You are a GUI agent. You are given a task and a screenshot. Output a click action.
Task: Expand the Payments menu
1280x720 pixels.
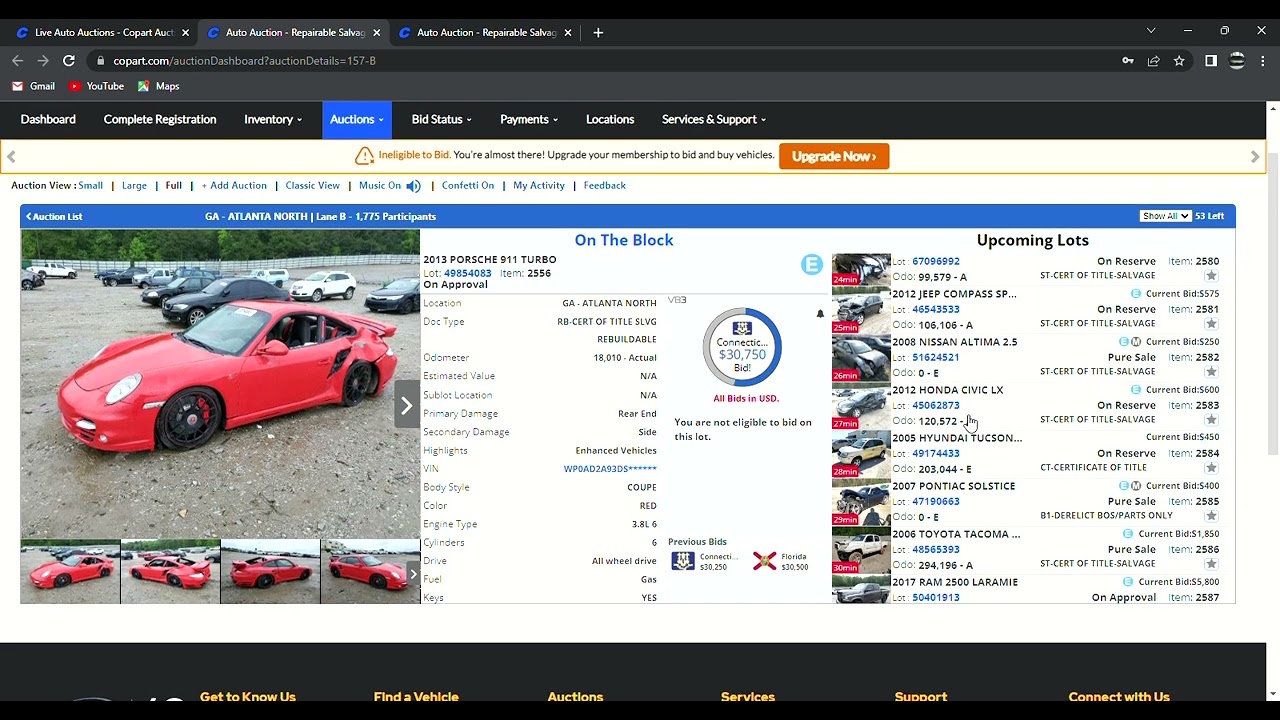(x=529, y=119)
